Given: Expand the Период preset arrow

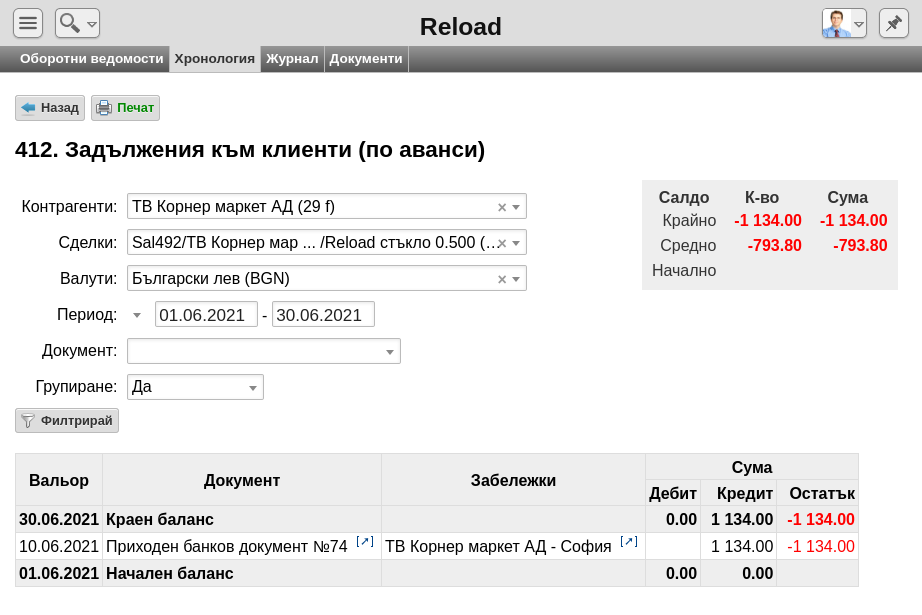Looking at the screenshot, I should pos(136,315).
